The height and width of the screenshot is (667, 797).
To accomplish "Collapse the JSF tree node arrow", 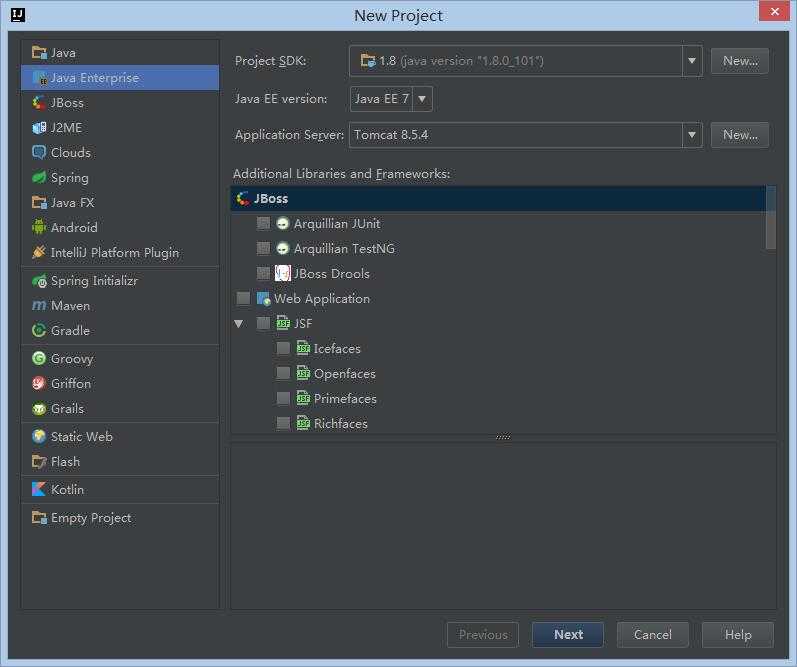I will [x=238, y=323].
